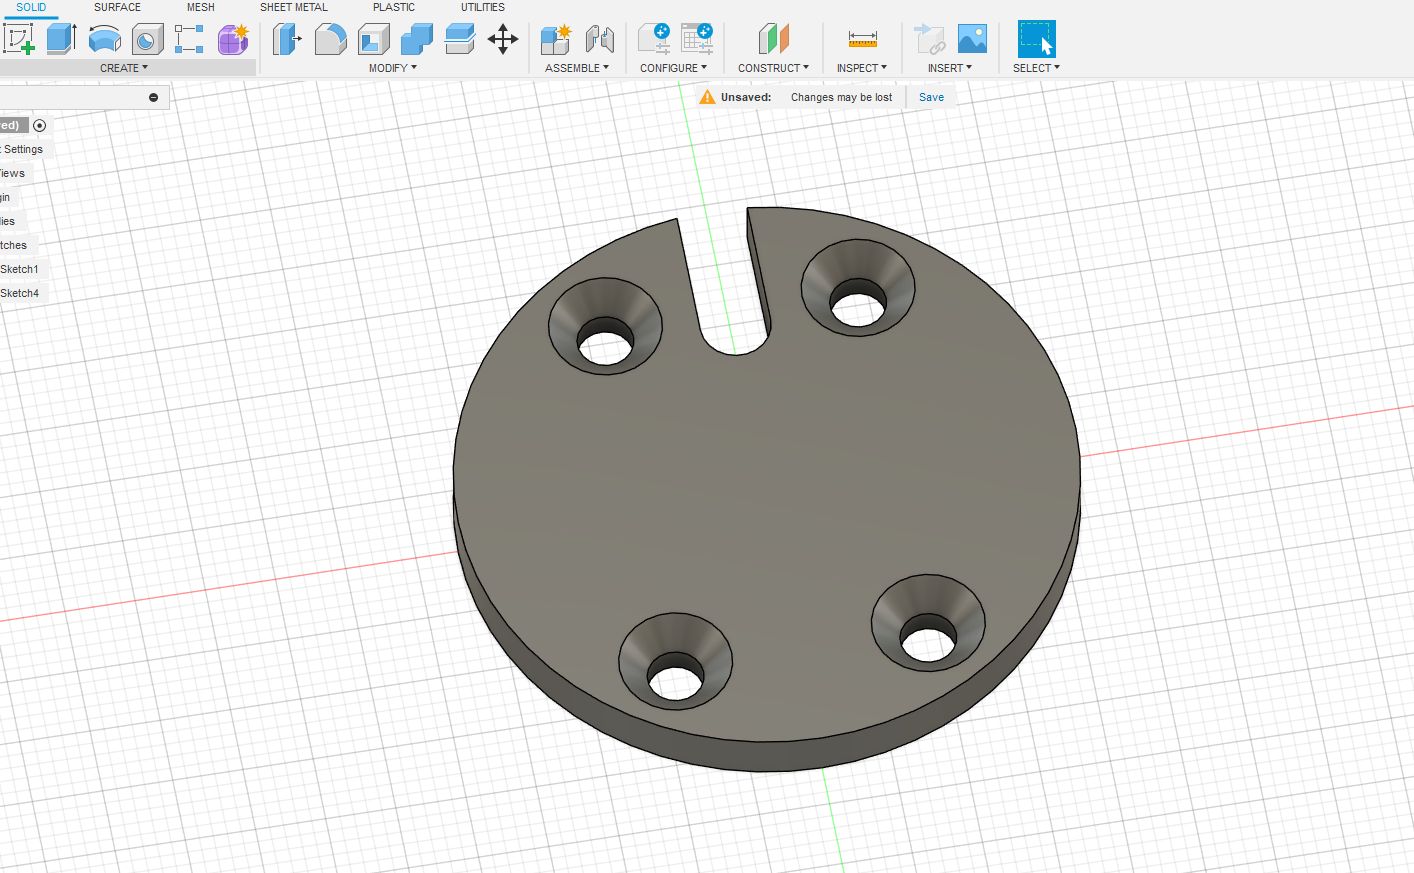Click the Insert Derive icon

point(929,39)
